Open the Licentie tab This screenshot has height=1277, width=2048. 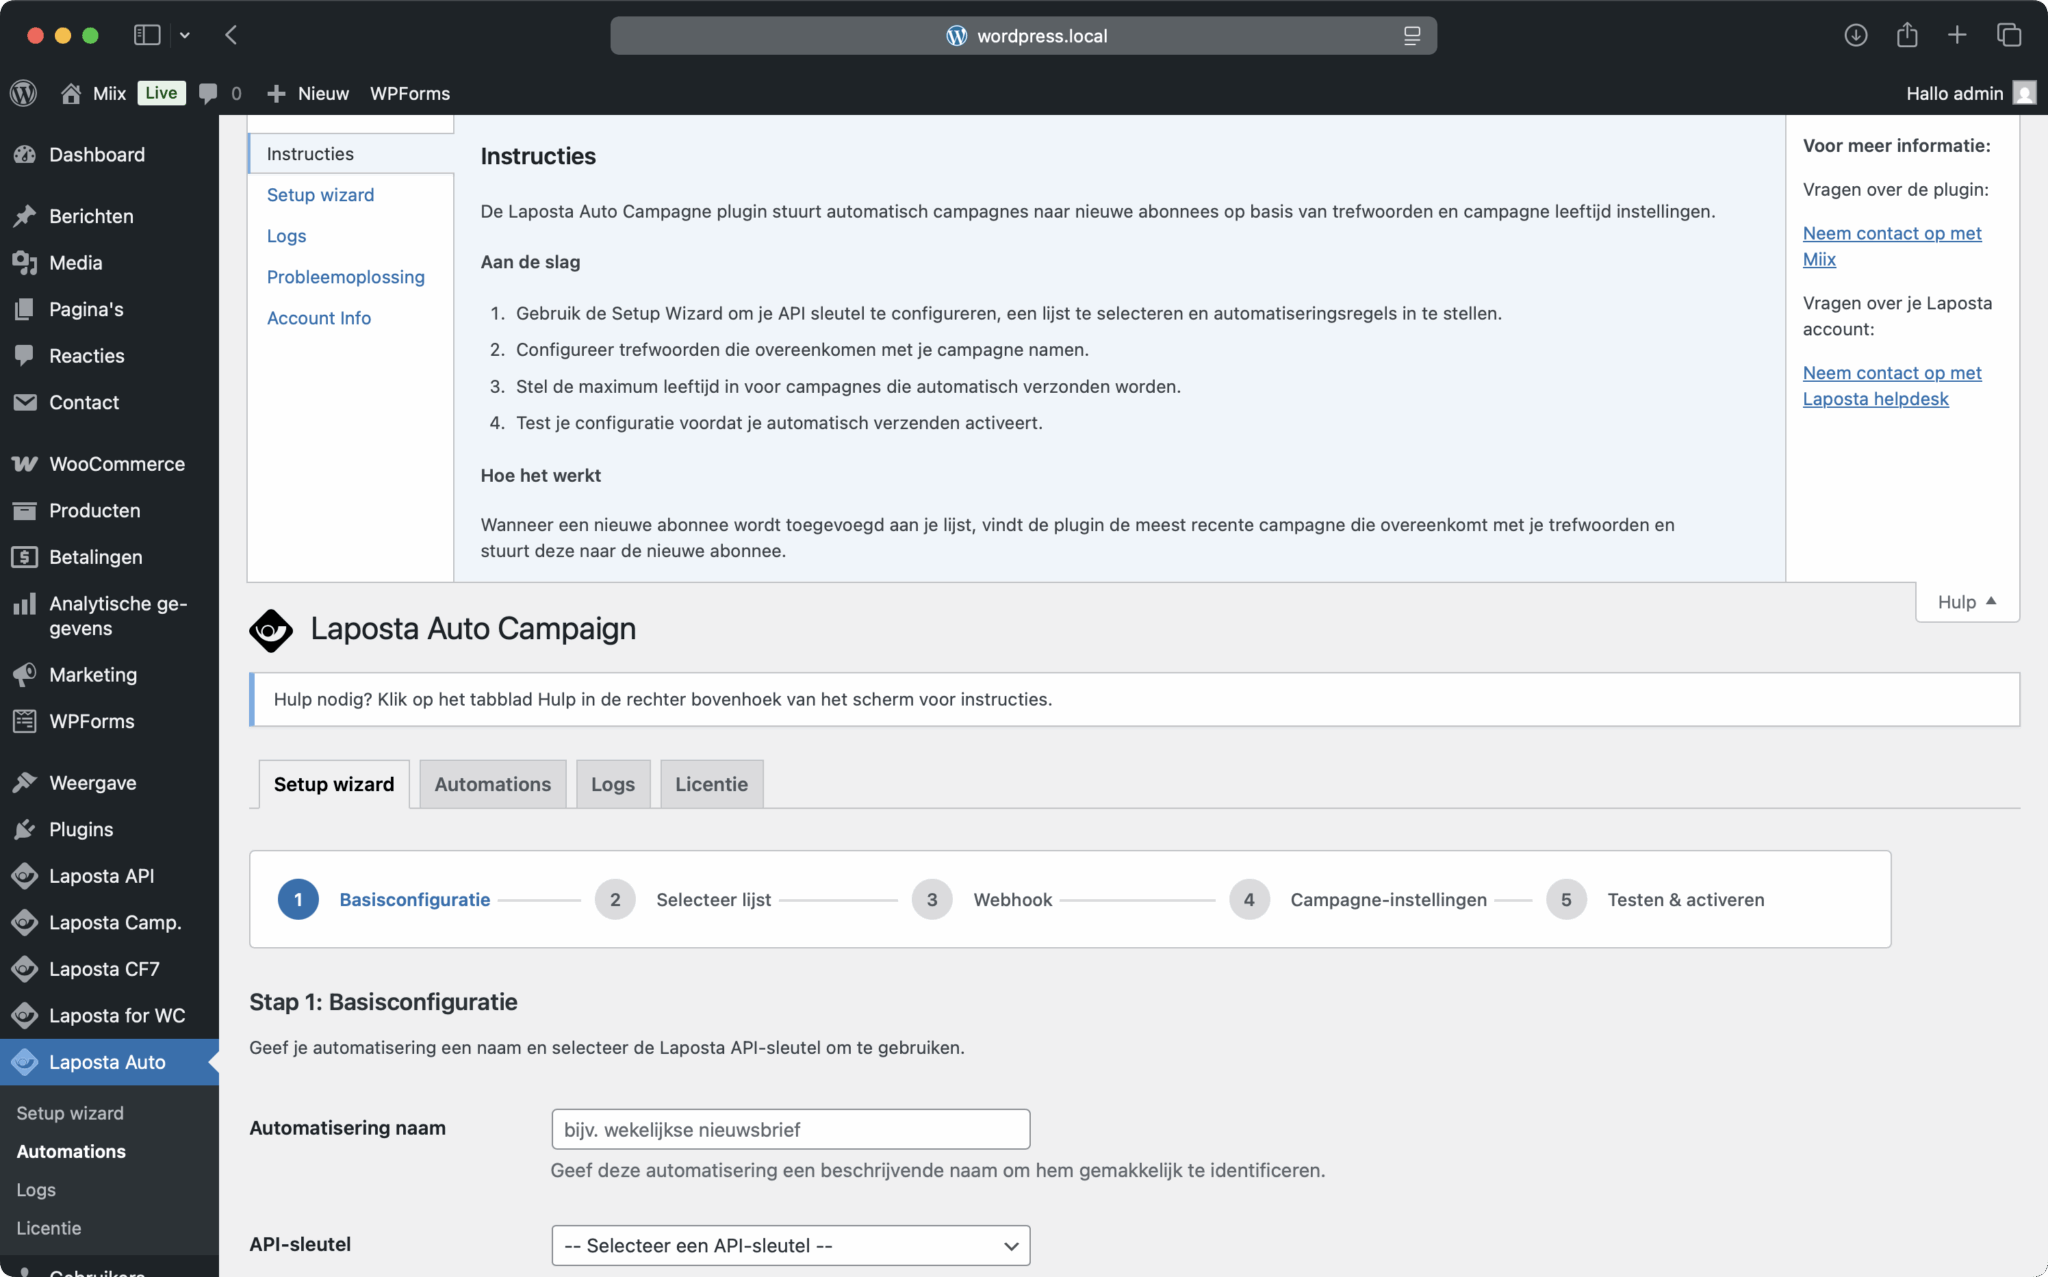pos(711,784)
